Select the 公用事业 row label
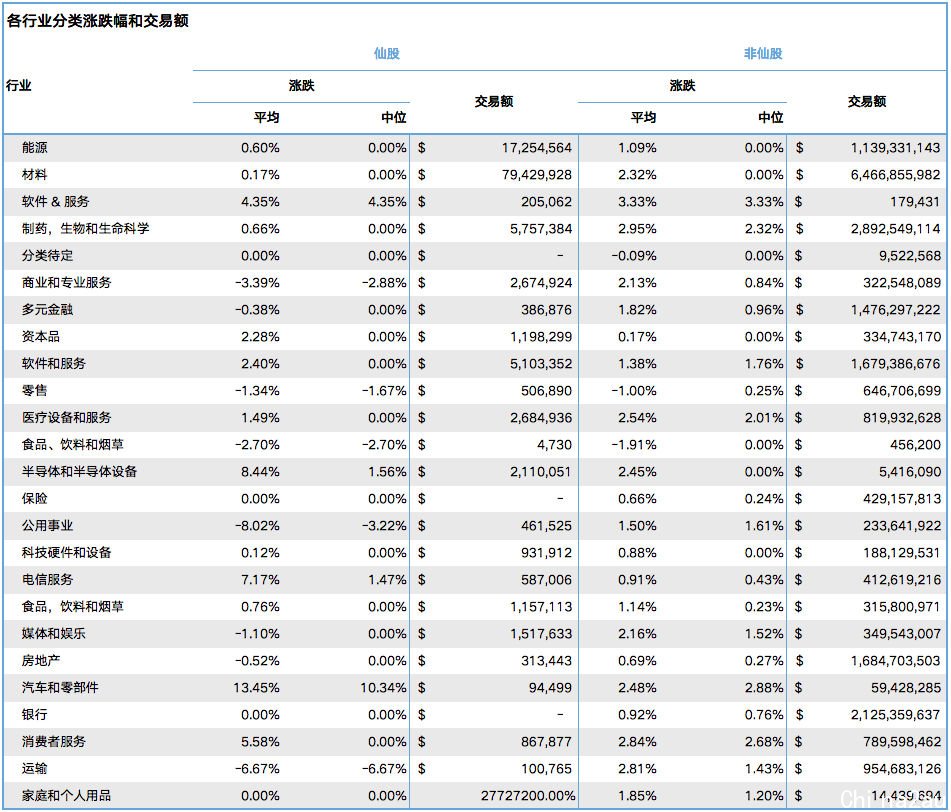 [x=47, y=525]
